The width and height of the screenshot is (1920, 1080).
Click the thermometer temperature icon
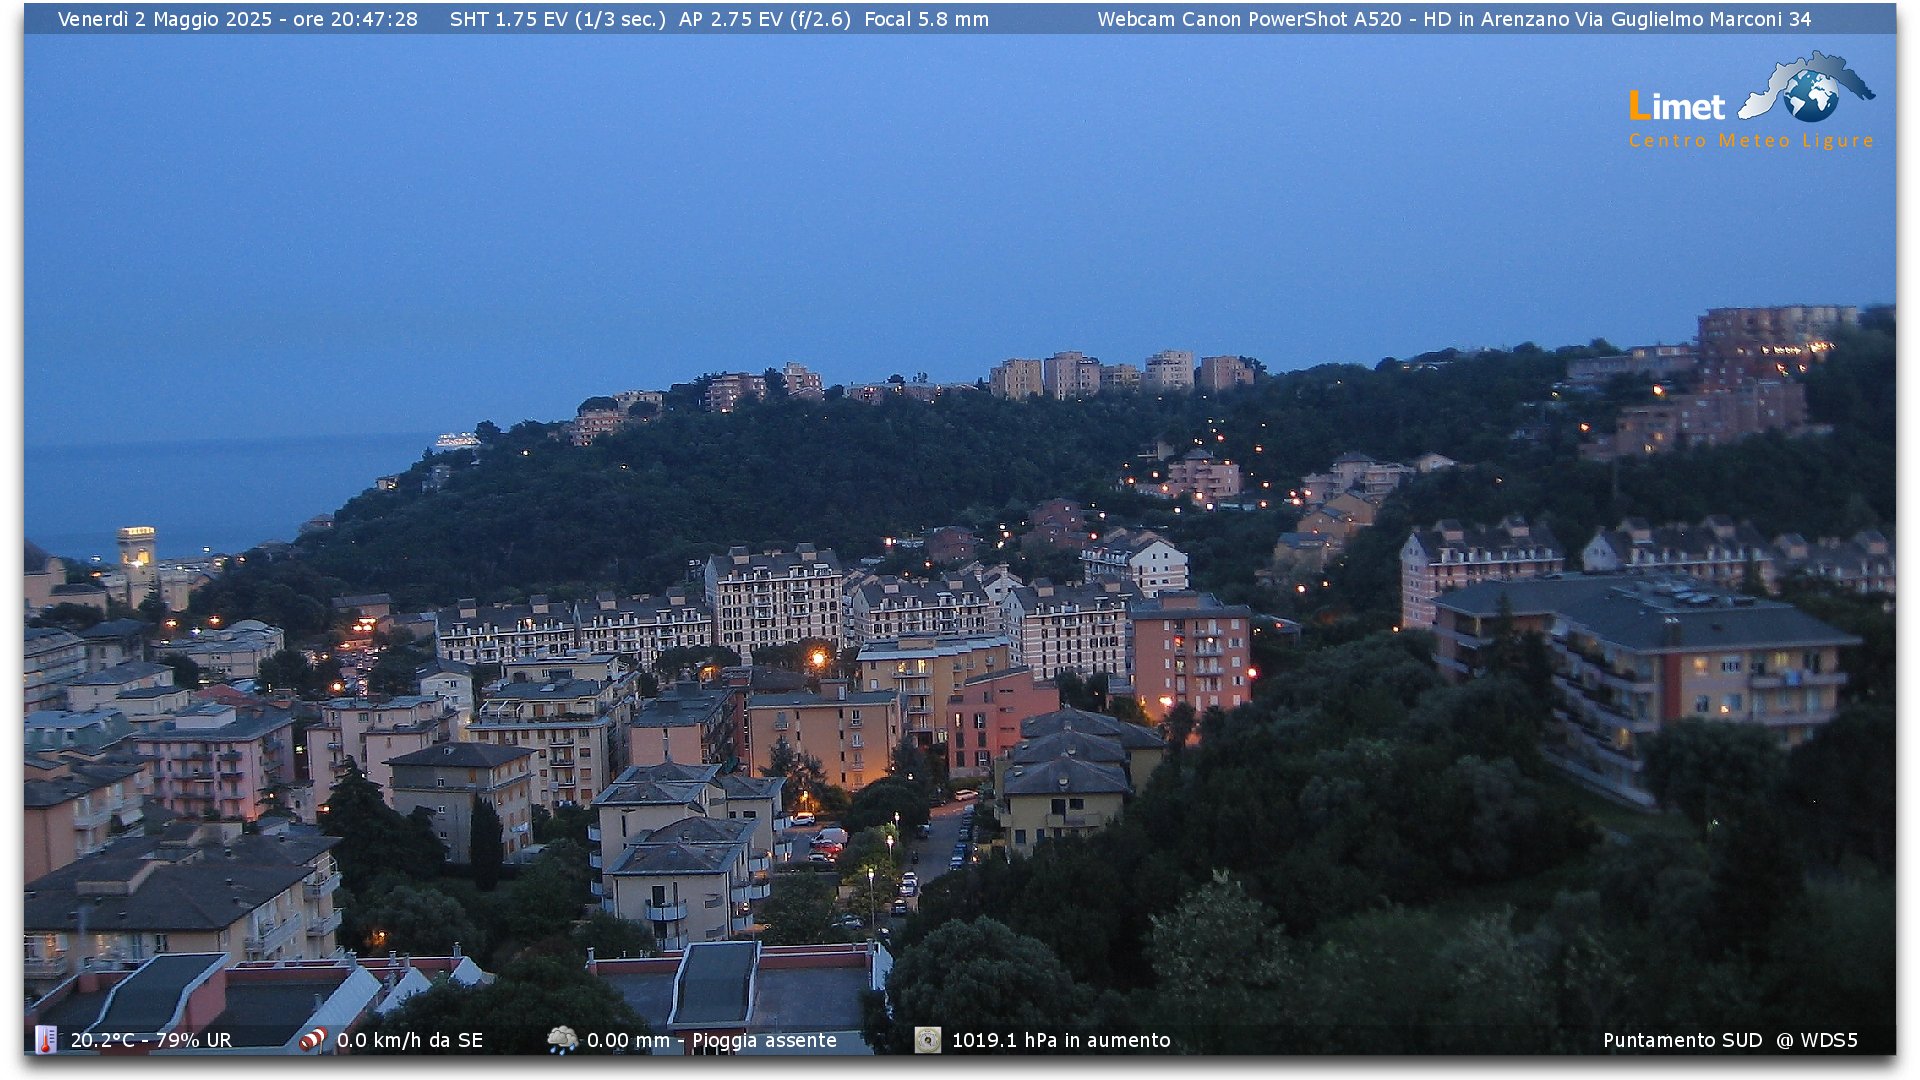pos(46,1040)
